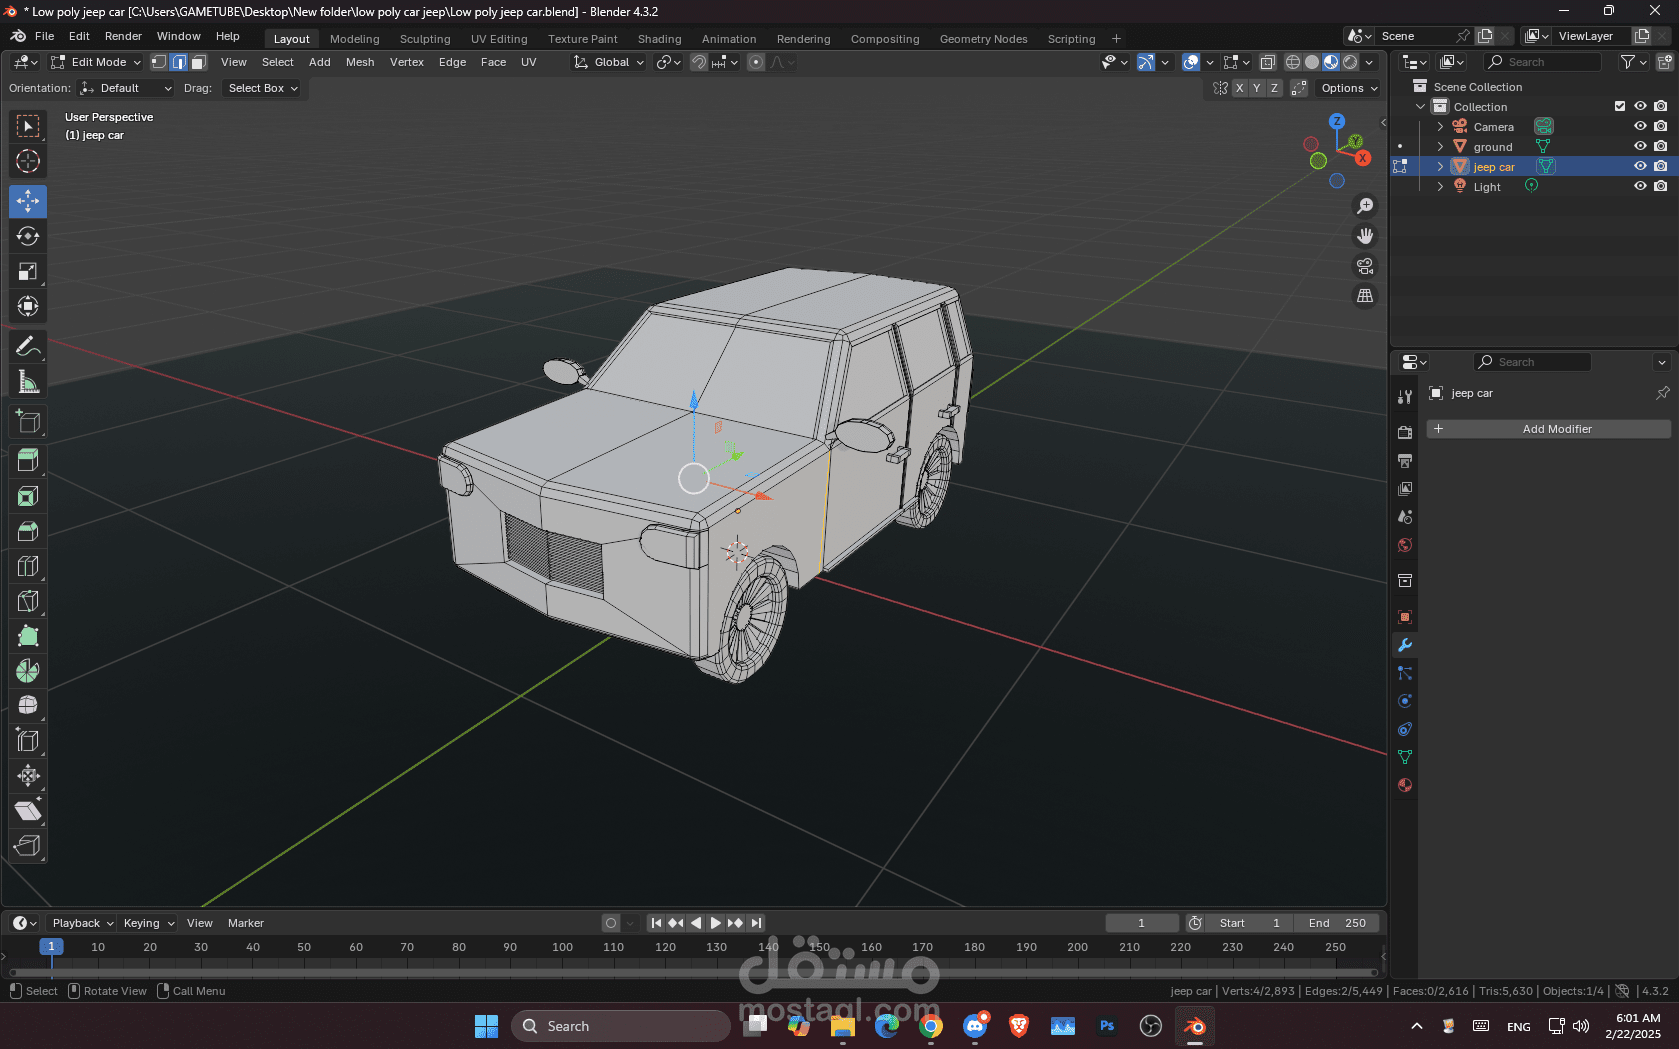Viewport: 1679px width, 1049px height.
Task: Toggle visibility of the Light object
Action: (1640, 186)
